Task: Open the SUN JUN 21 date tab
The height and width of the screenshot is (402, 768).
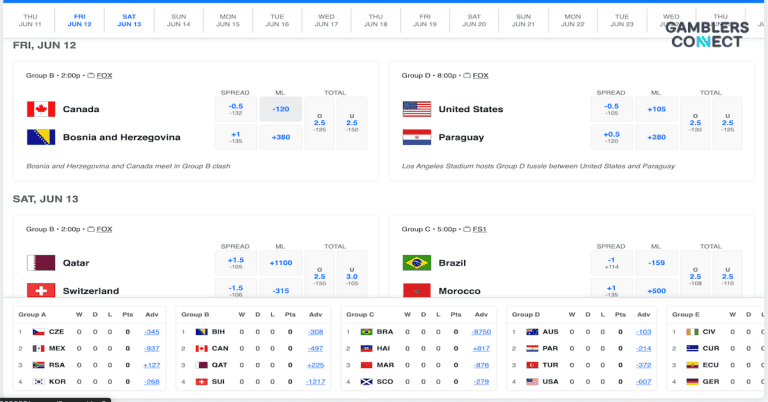Action: [x=523, y=20]
